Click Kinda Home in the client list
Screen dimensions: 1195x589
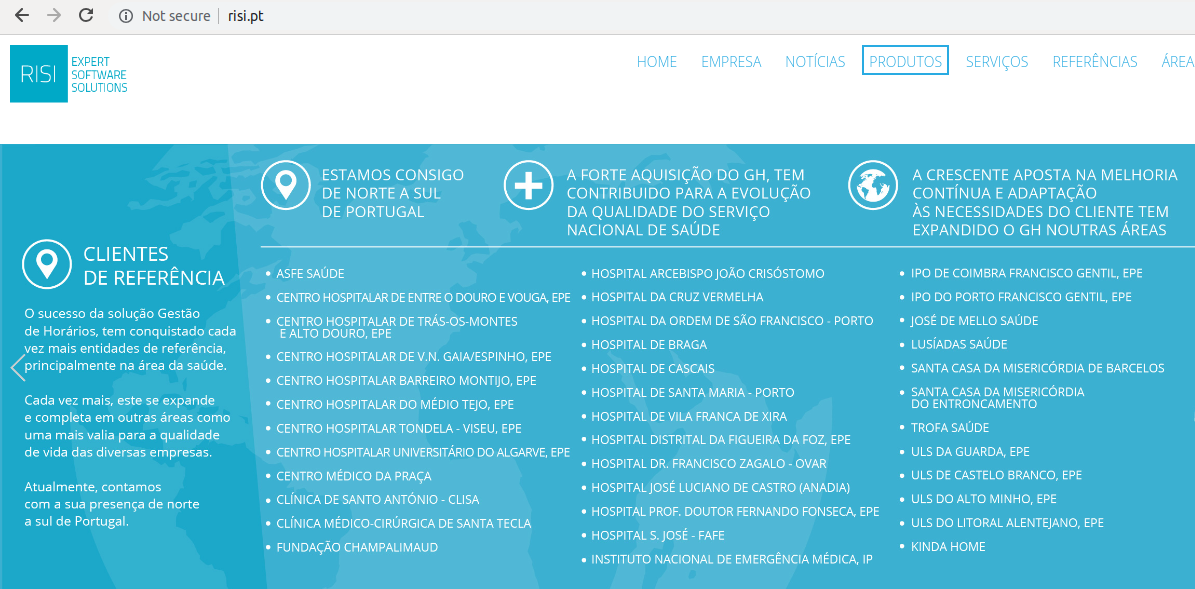point(948,546)
